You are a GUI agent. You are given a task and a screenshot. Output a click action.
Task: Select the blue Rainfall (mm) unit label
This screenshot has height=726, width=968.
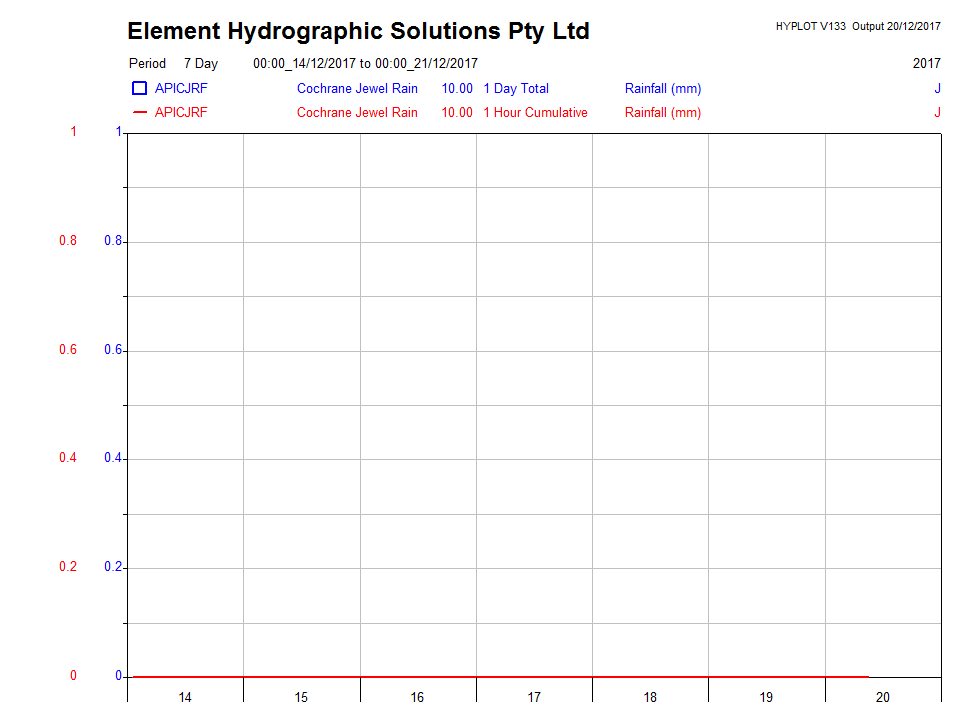663,89
